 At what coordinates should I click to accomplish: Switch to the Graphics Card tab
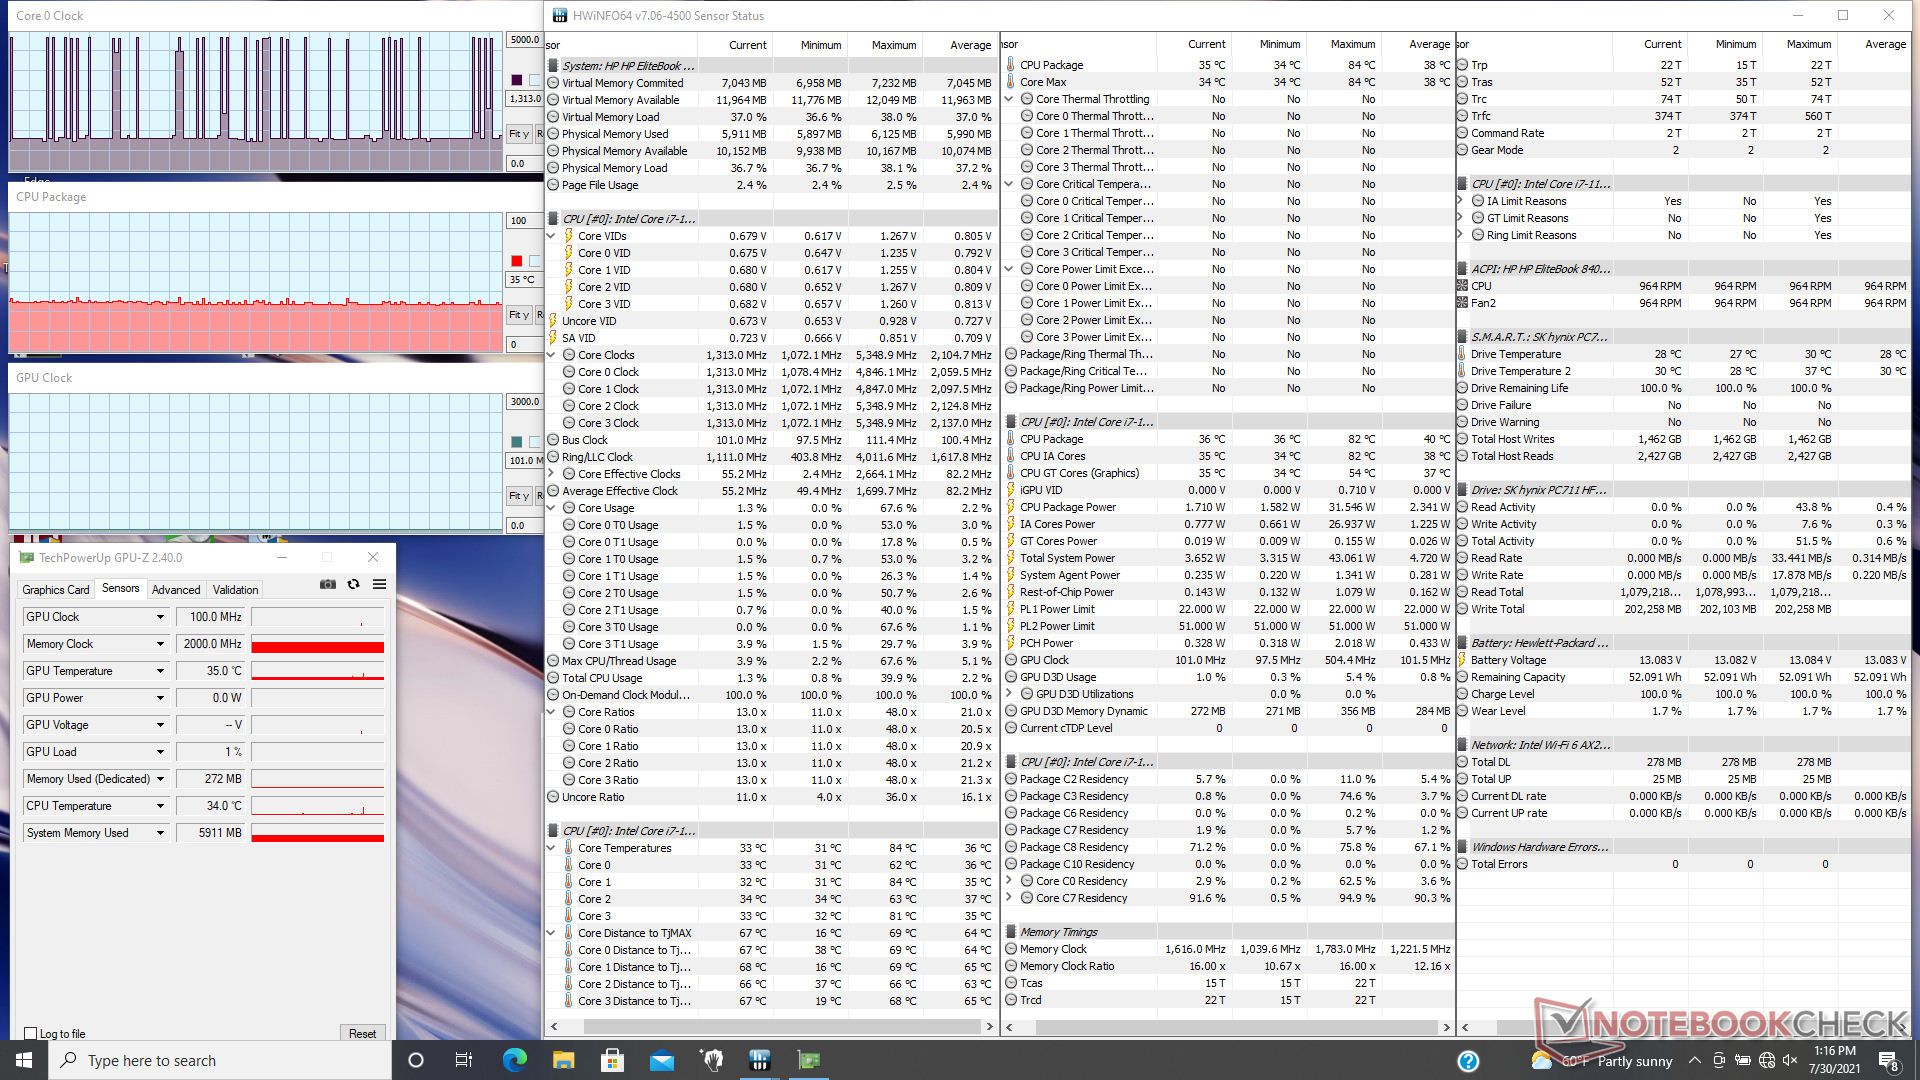coord(56,590)
